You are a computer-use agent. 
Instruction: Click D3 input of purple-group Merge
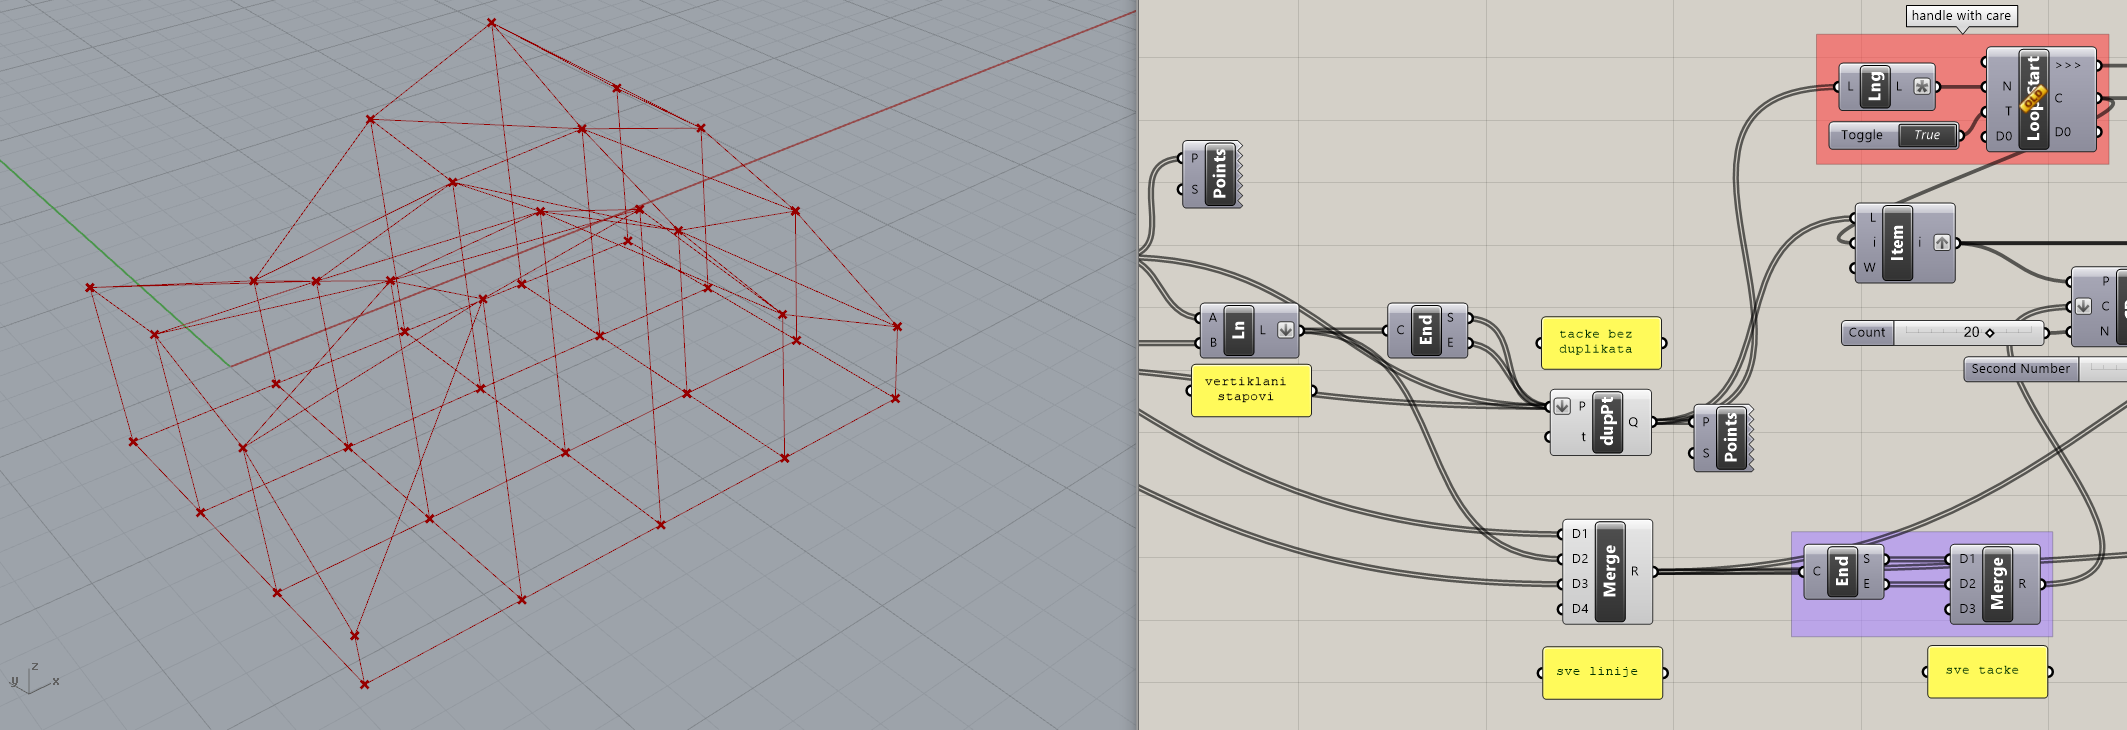(1967, 609)
